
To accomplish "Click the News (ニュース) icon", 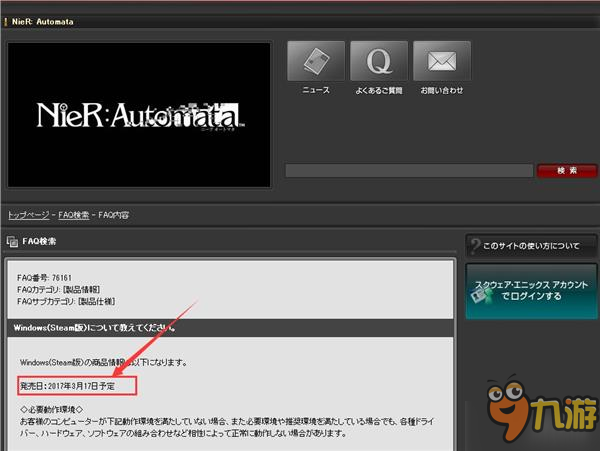I will click(x=316, y=61).
